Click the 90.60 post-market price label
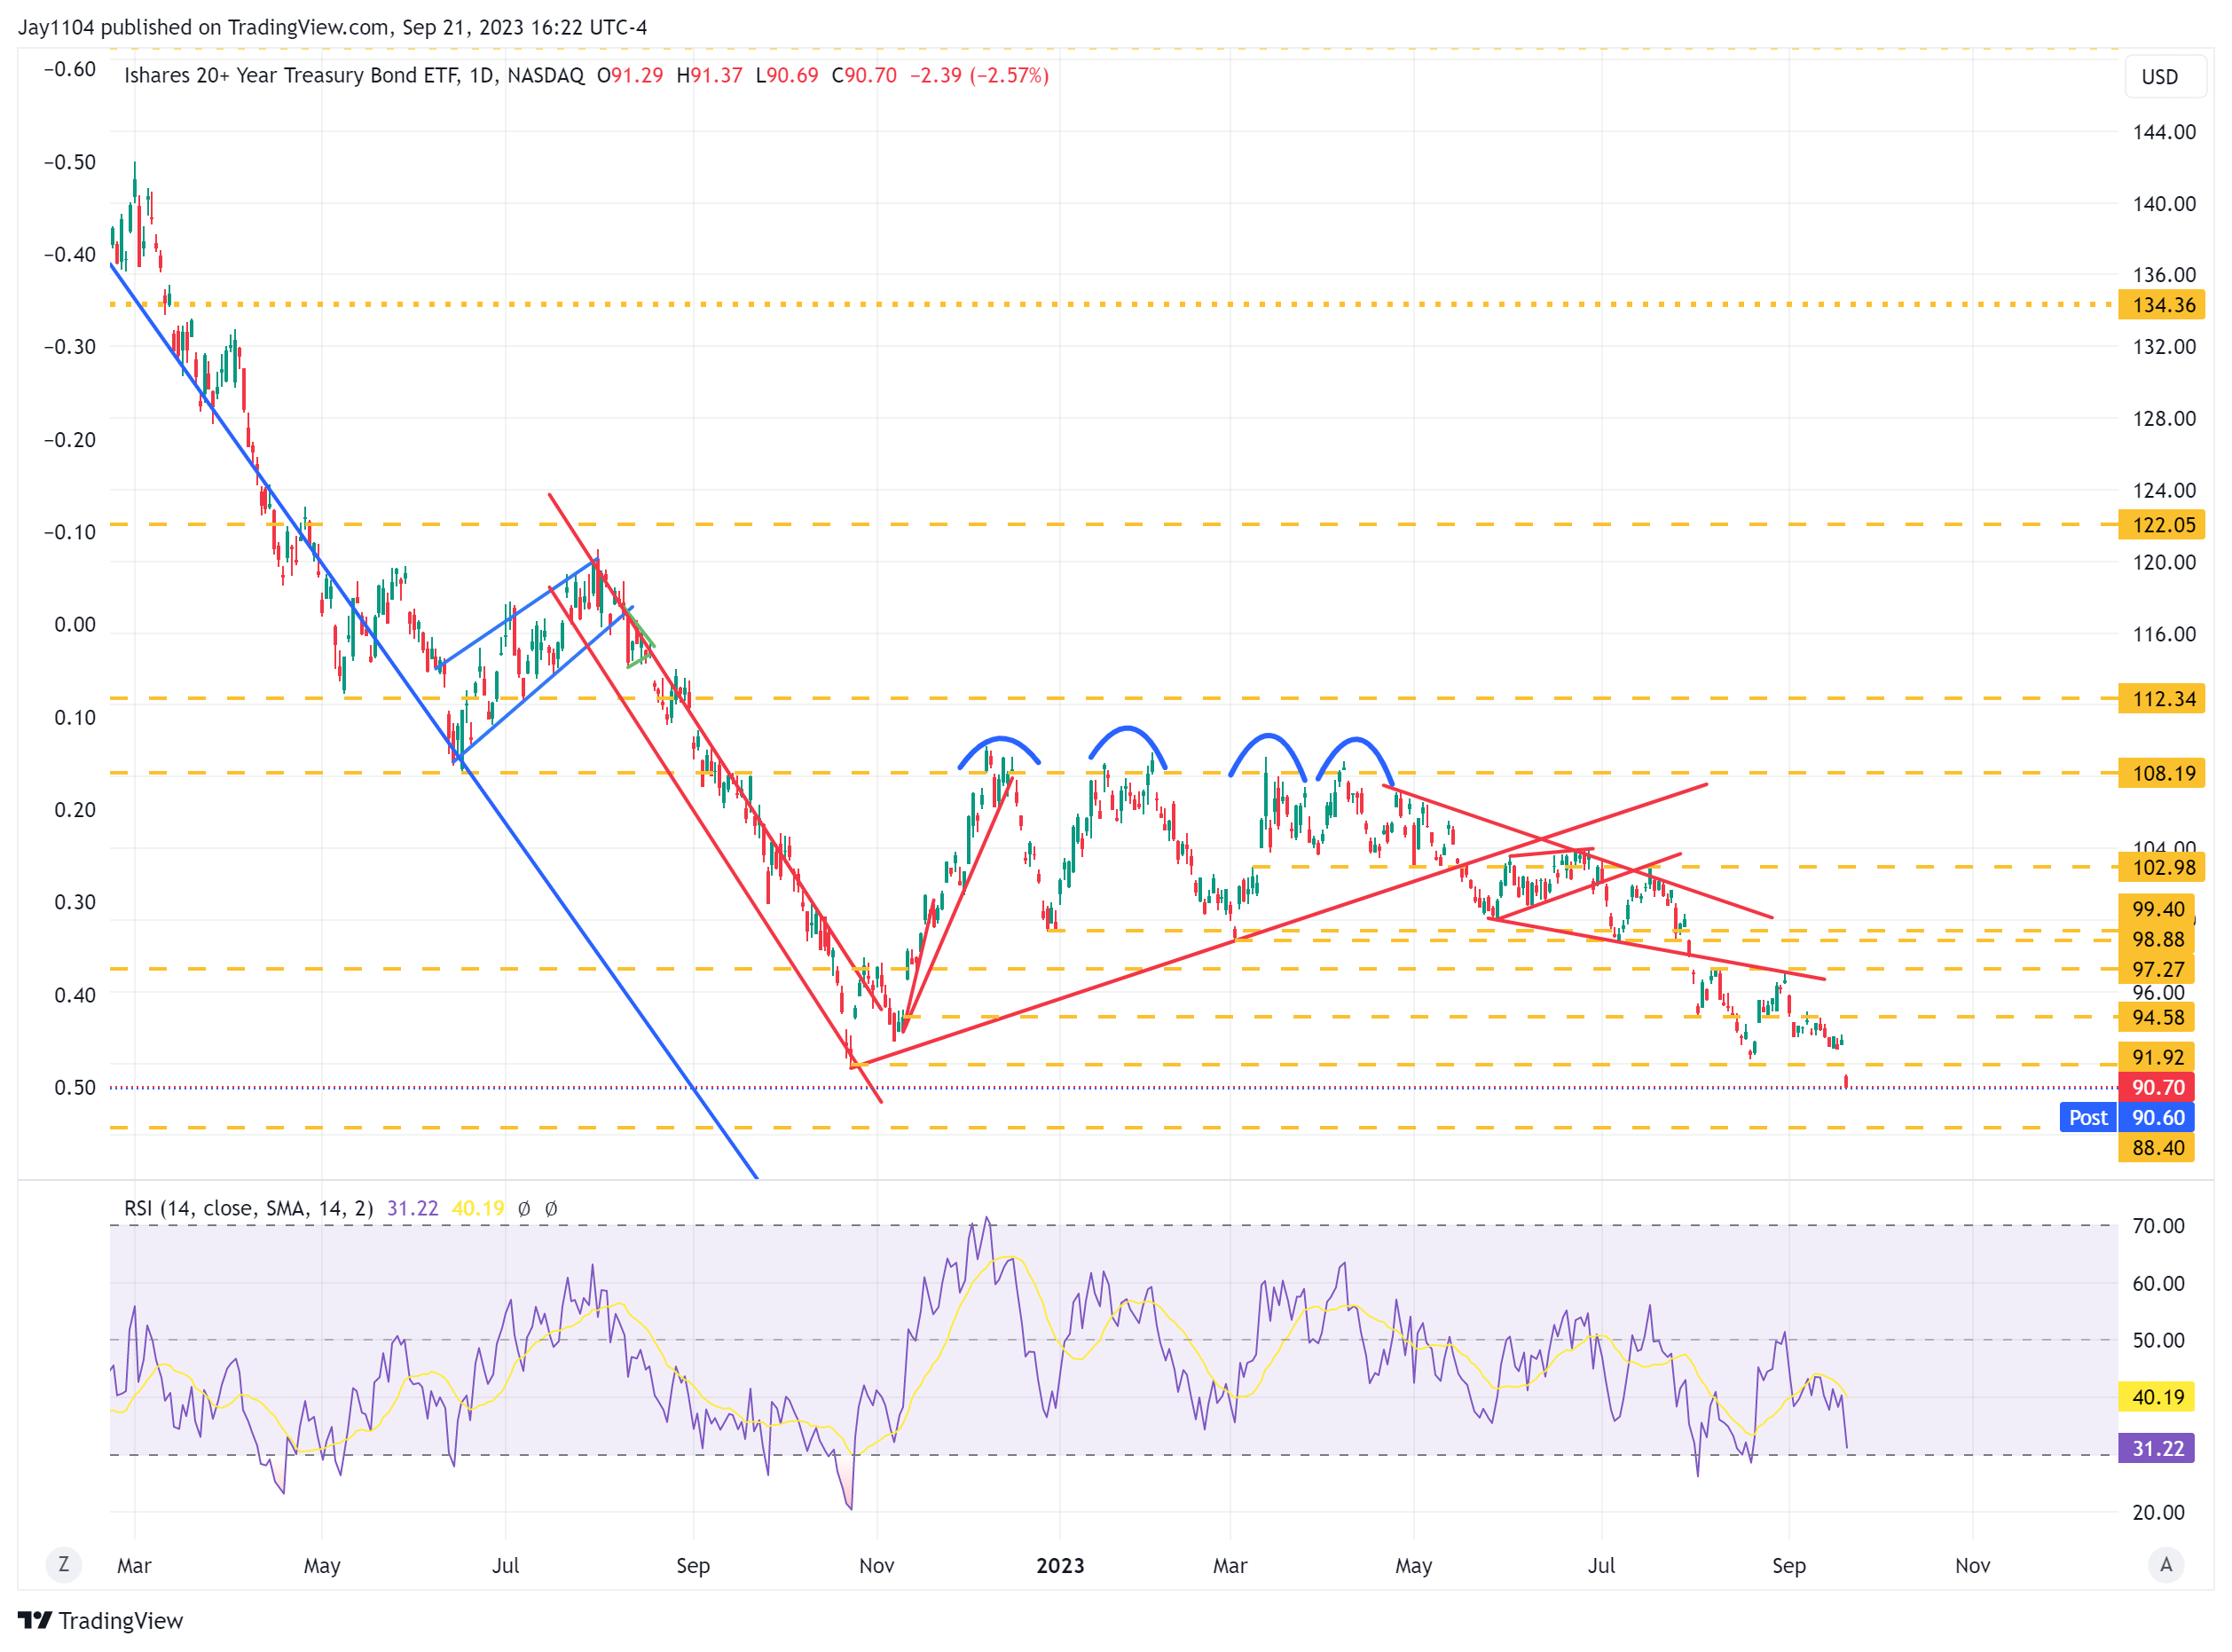Image resolution: width=2232 pixels, height=1652 pixels. coord(2157,1118)
